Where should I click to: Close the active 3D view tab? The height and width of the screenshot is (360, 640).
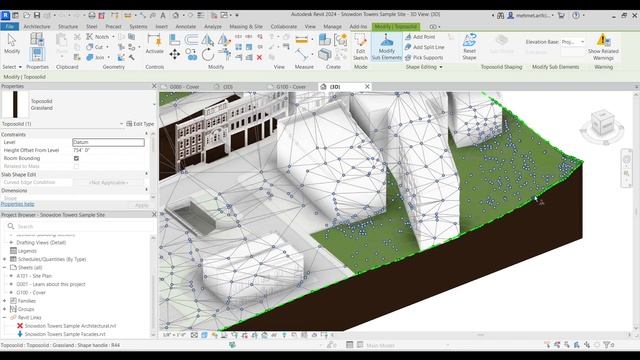point(367,87)
